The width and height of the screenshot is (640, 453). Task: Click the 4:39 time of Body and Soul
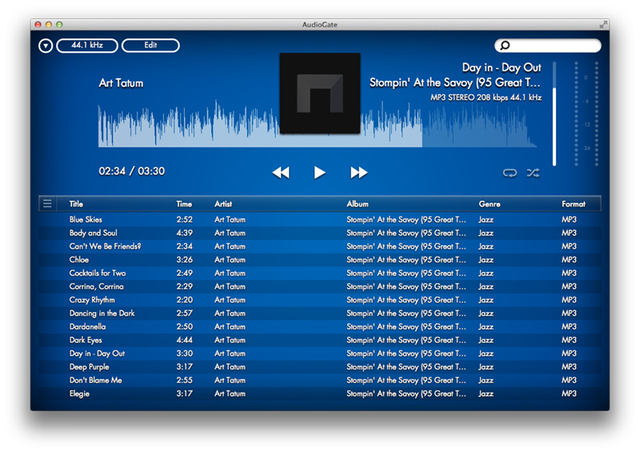184,233
